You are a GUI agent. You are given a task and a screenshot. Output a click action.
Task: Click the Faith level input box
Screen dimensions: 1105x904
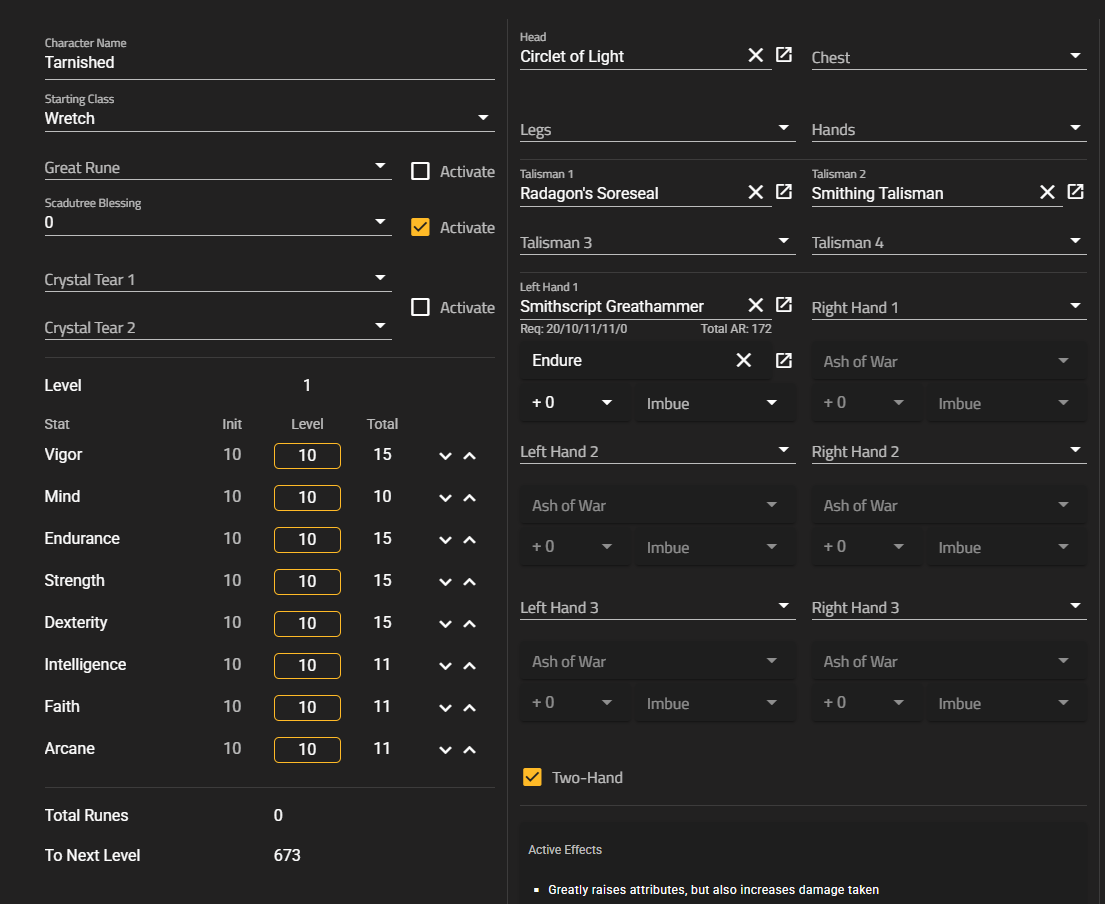tap(307, 707)
